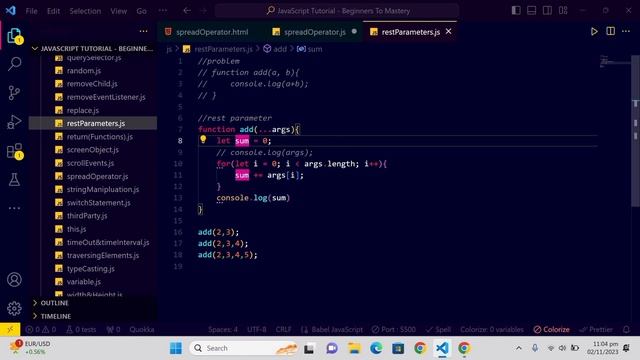Toggle the bottom panel
The width and height of the screenshot is (640, 360).
point(531,11)
